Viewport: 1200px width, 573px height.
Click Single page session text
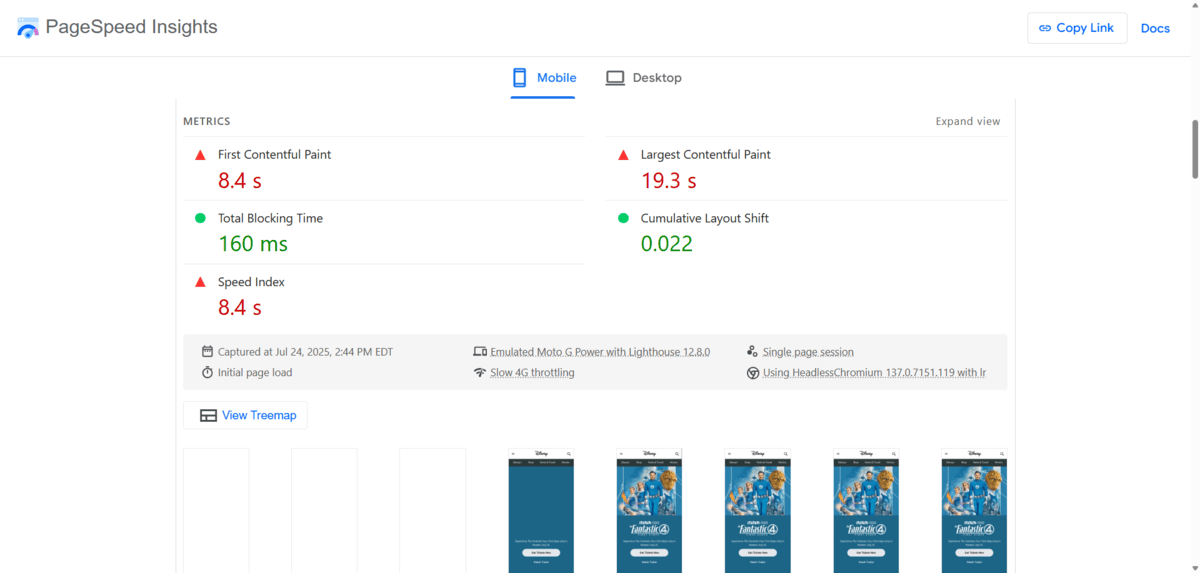[808, 352]
